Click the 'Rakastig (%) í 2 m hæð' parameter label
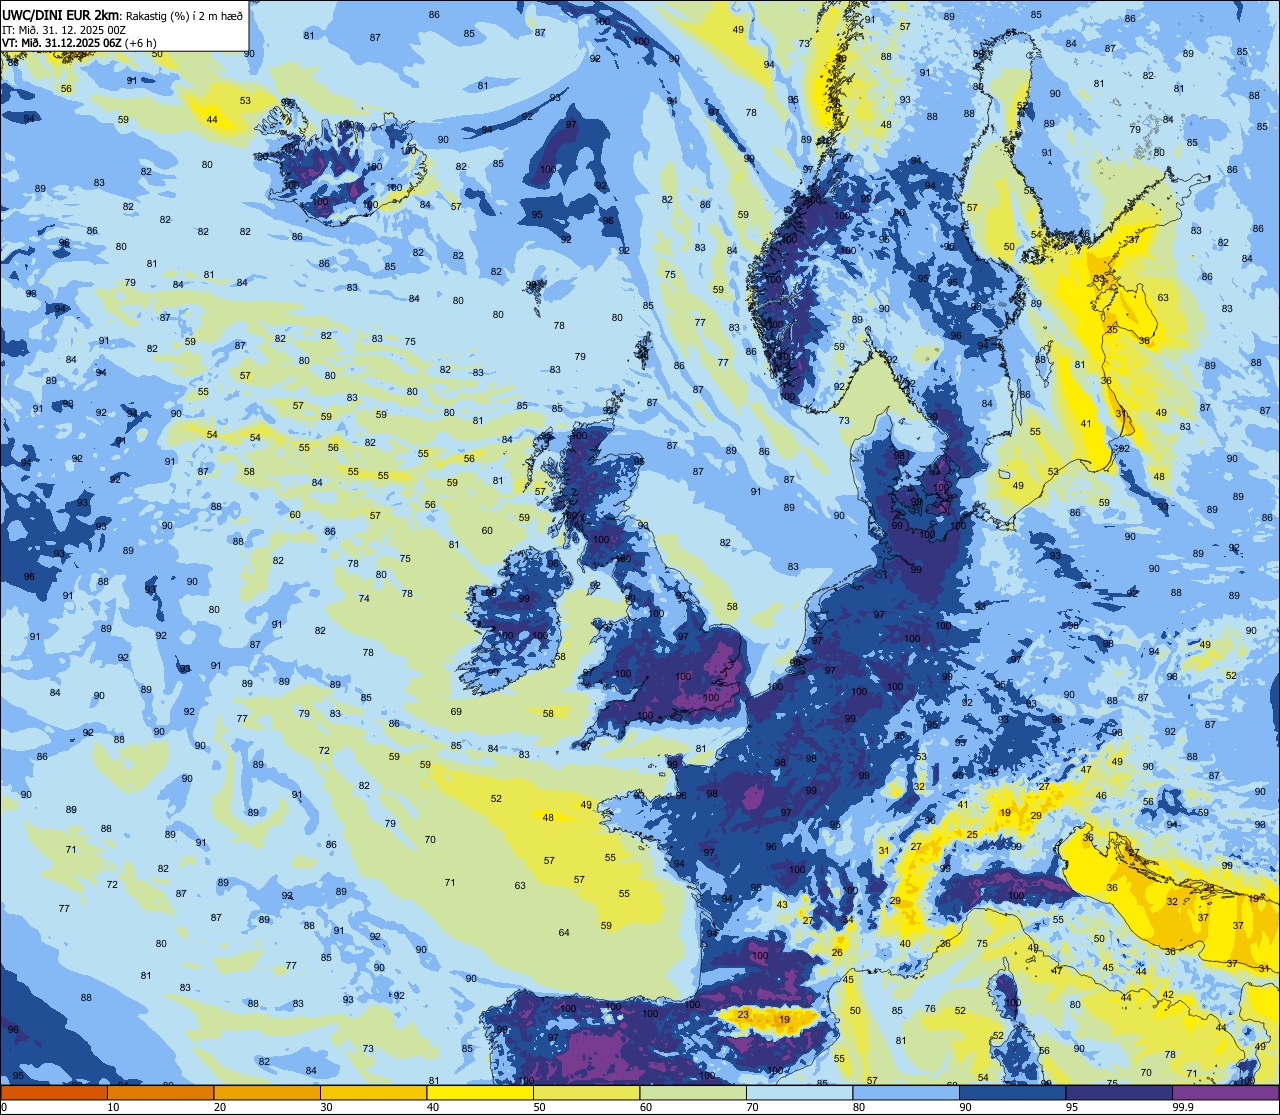 pyautogui.click(x=183, y=15)
